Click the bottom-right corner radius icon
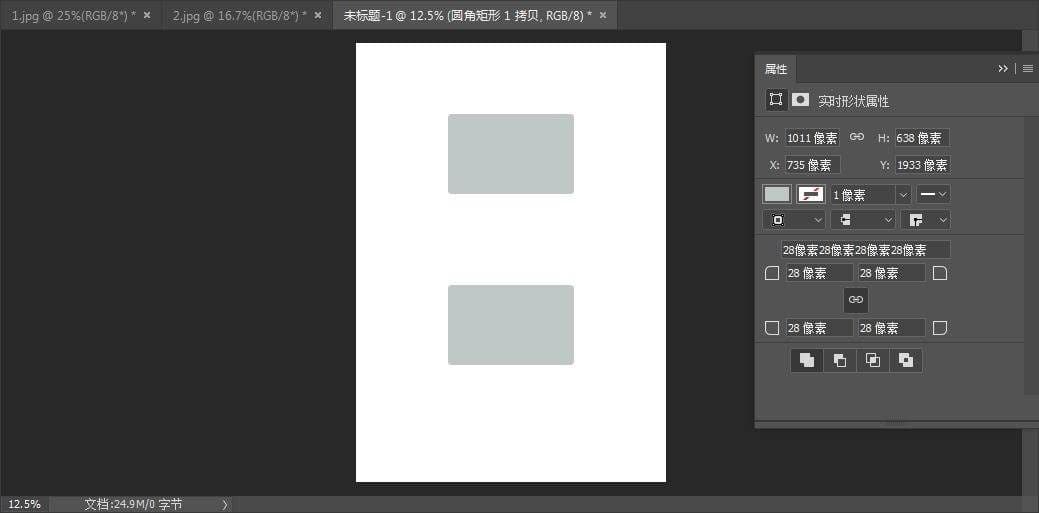The width and height of the screenshot is (1039, 513). 940,327
